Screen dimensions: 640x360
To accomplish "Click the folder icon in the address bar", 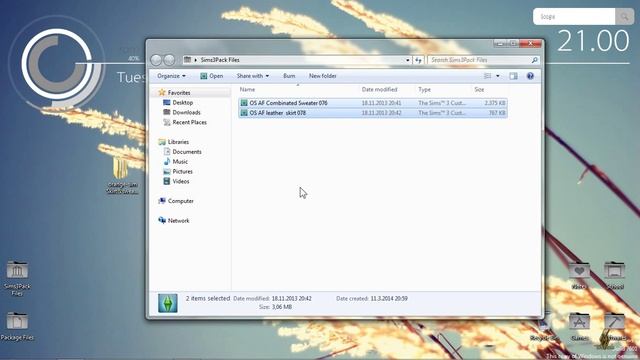I will (187, 60).
